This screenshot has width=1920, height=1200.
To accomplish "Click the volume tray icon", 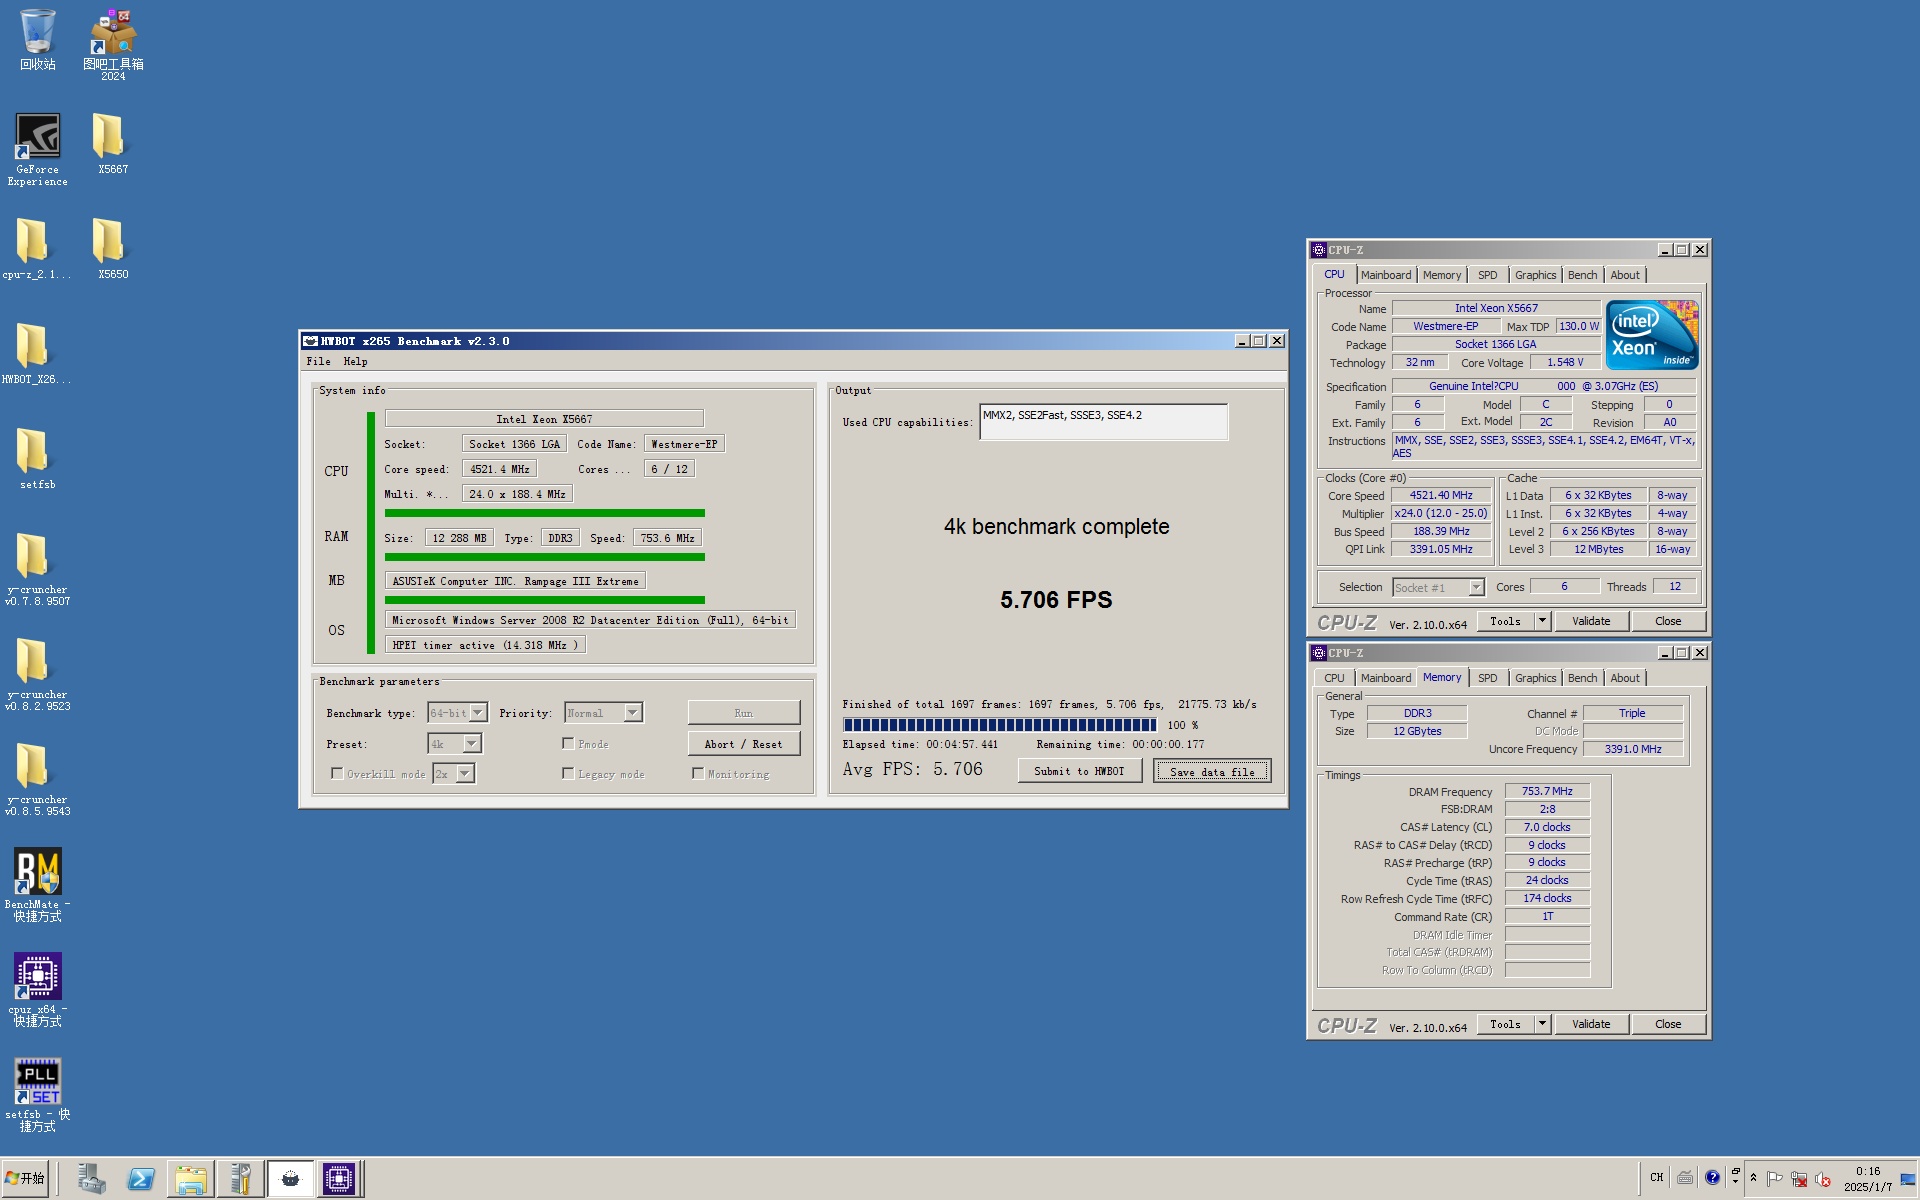I will point(1823,1179).
